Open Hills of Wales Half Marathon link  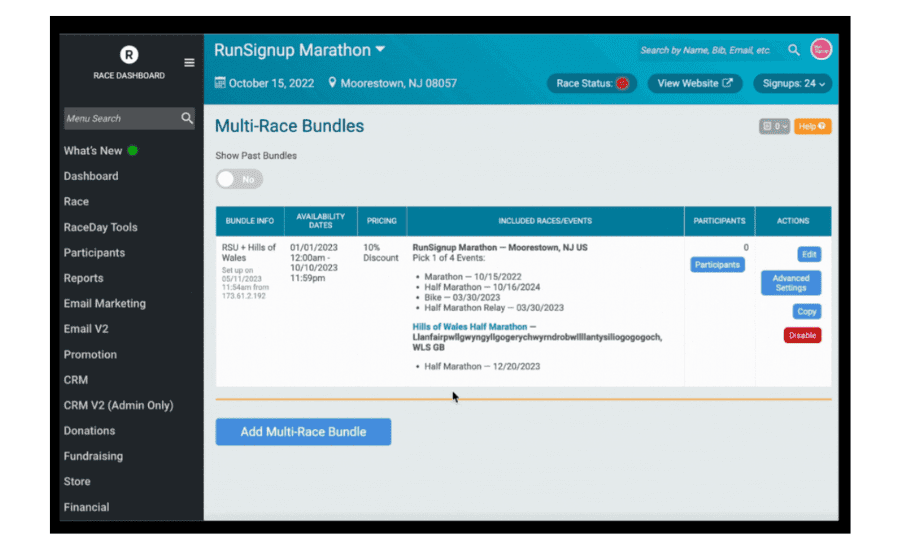coord(470,327)
